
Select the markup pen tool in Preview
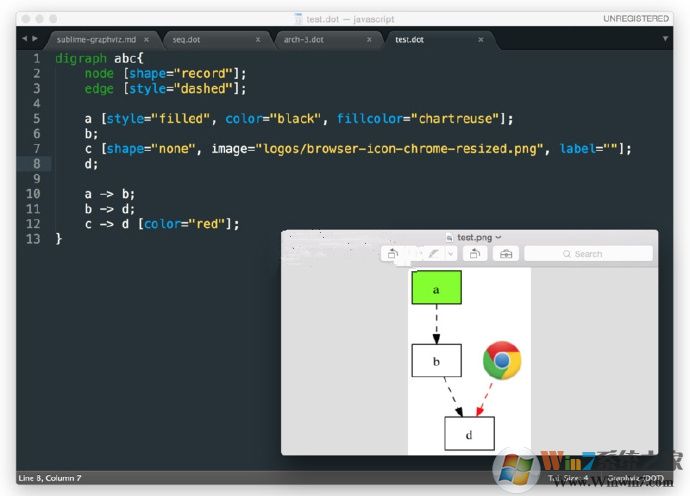point(433,254)
